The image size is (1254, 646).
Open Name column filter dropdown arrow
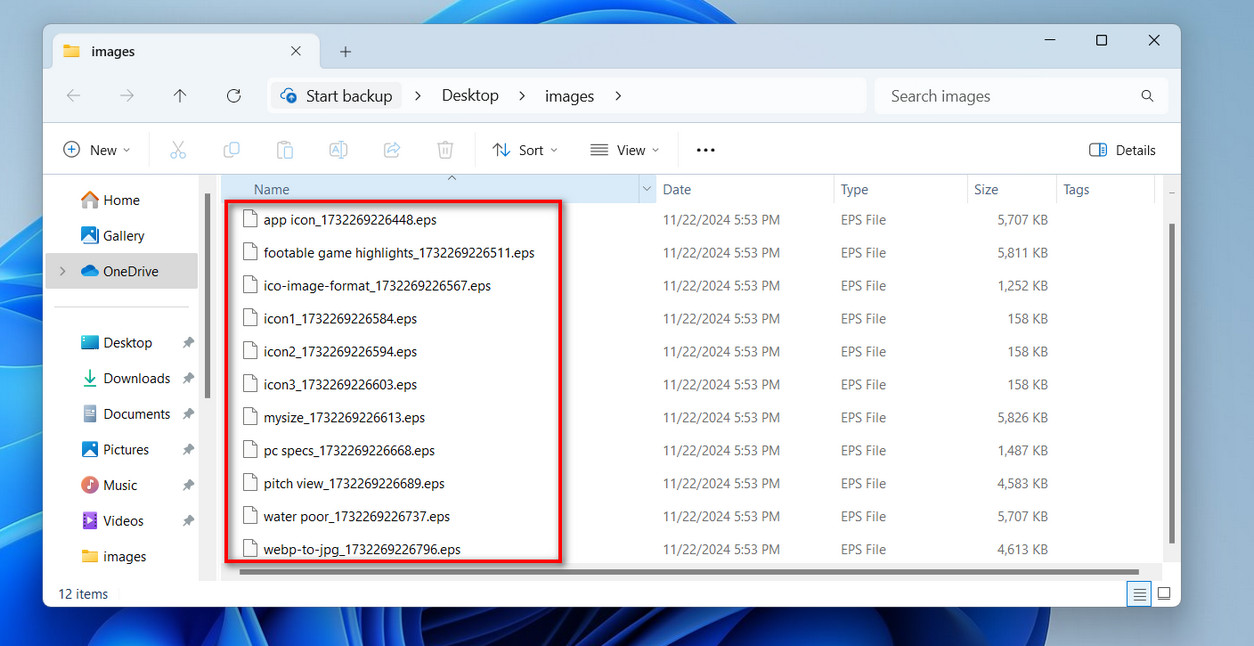646,189
